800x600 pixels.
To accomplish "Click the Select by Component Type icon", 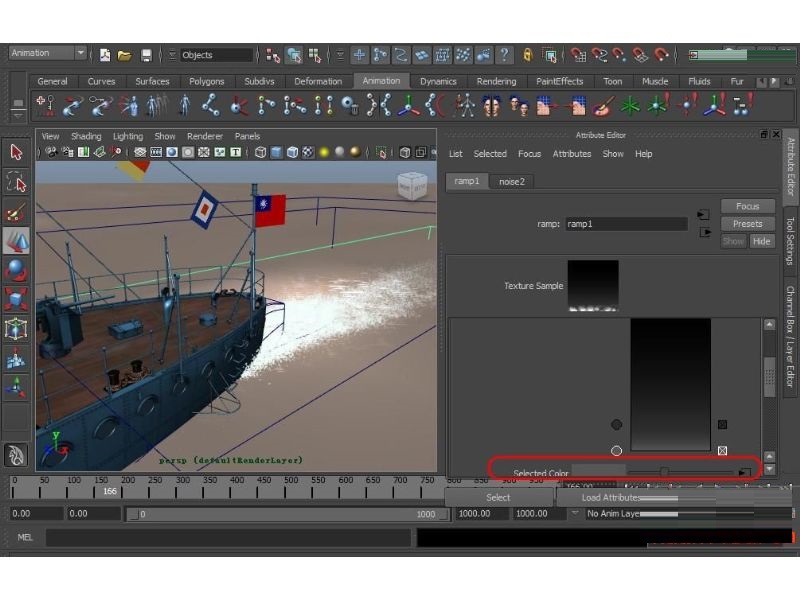I will click(315, 55).
